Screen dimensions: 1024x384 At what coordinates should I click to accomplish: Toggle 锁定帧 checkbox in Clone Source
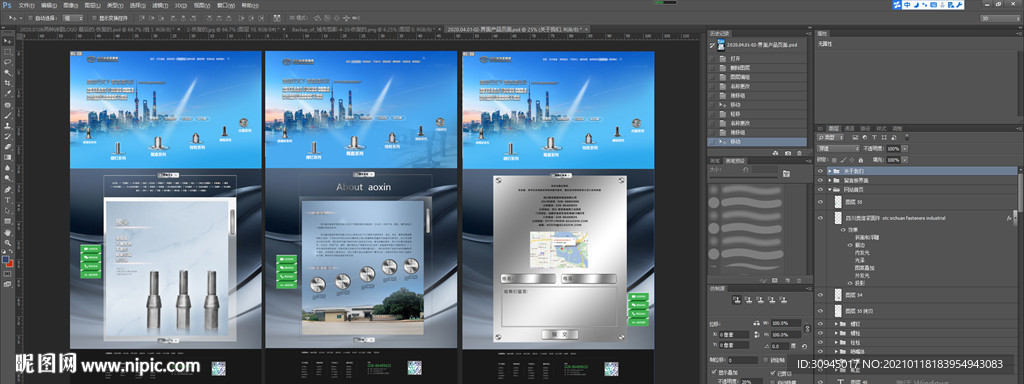coord(765,360)
